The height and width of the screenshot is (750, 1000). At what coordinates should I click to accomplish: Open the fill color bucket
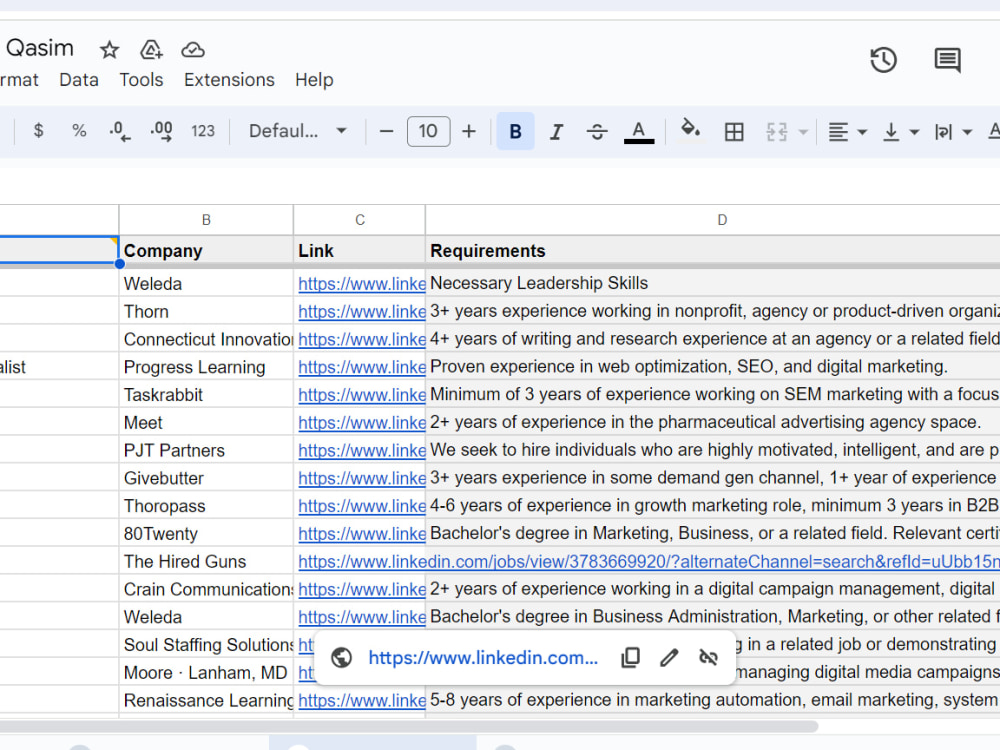click(690, 130)
